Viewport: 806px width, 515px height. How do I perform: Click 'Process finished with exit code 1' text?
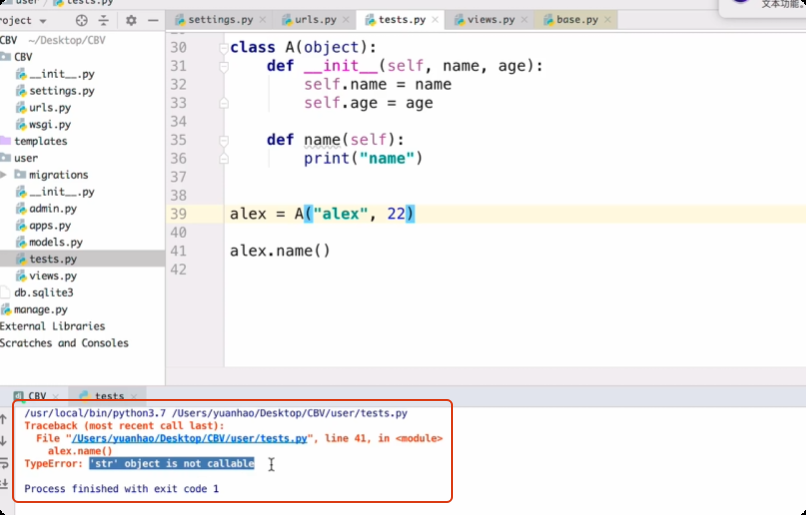121,489
